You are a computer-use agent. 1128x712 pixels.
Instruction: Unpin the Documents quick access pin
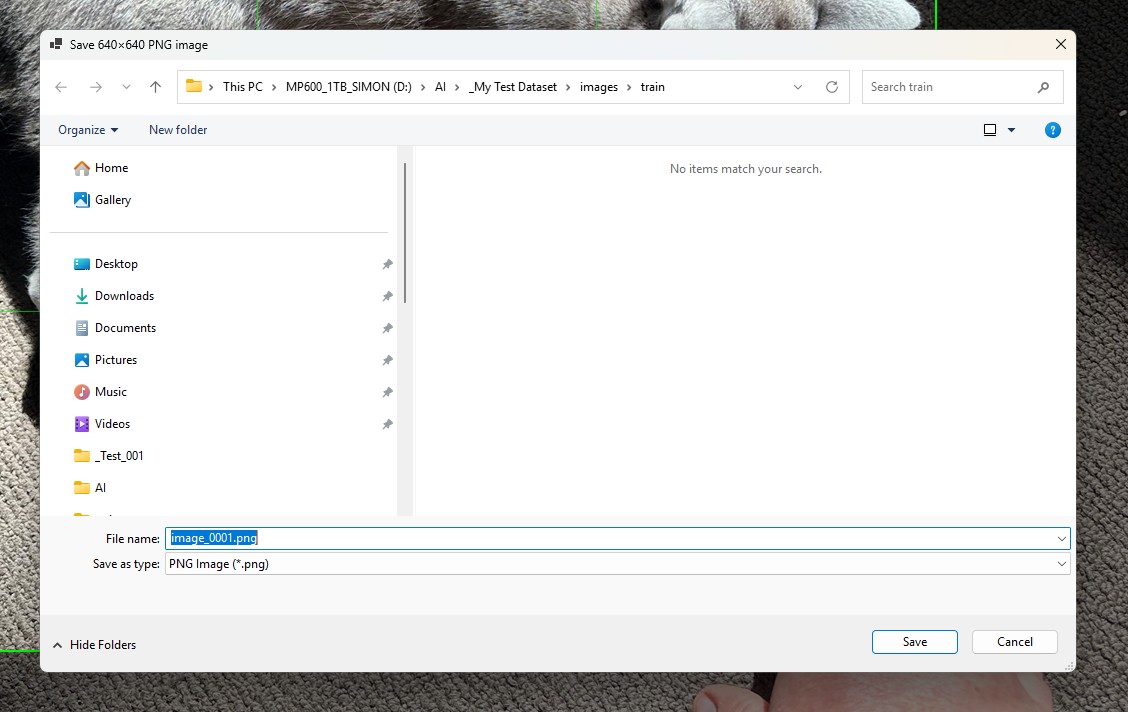tap(387, 328)
